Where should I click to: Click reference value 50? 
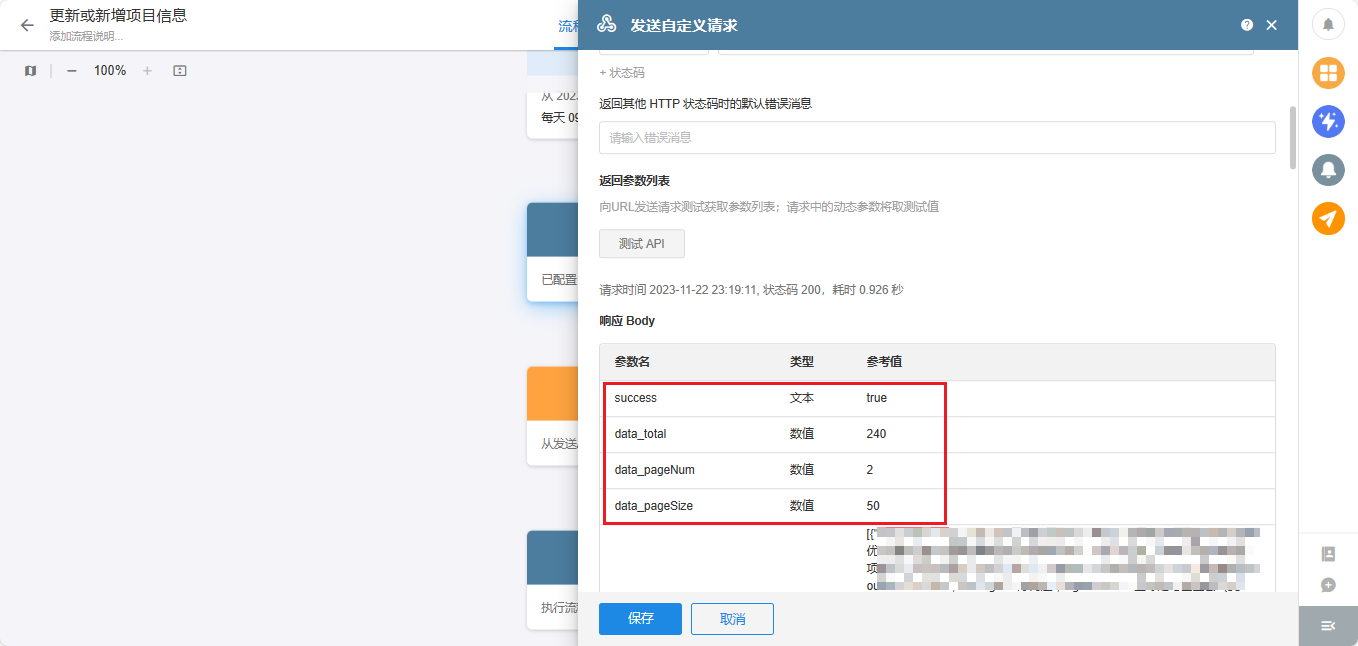pyautogui.click(x=873, y=506)
